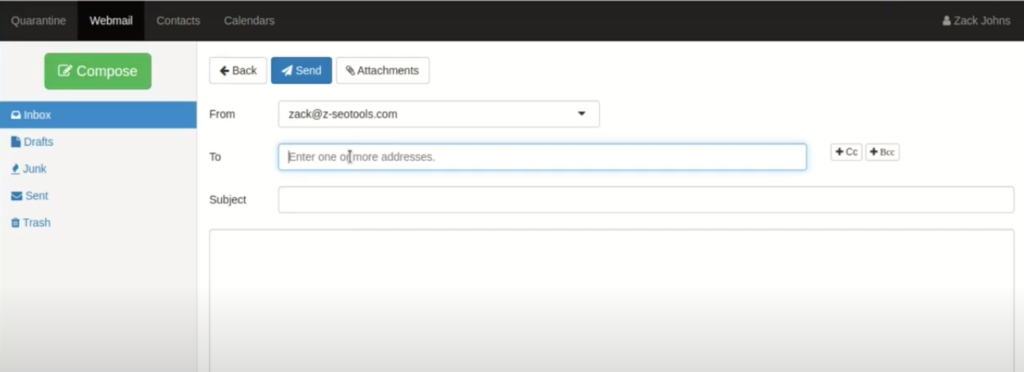The image size is (1024, 372).
Task: Open the Calendars tab
Action: coord(249,21)
